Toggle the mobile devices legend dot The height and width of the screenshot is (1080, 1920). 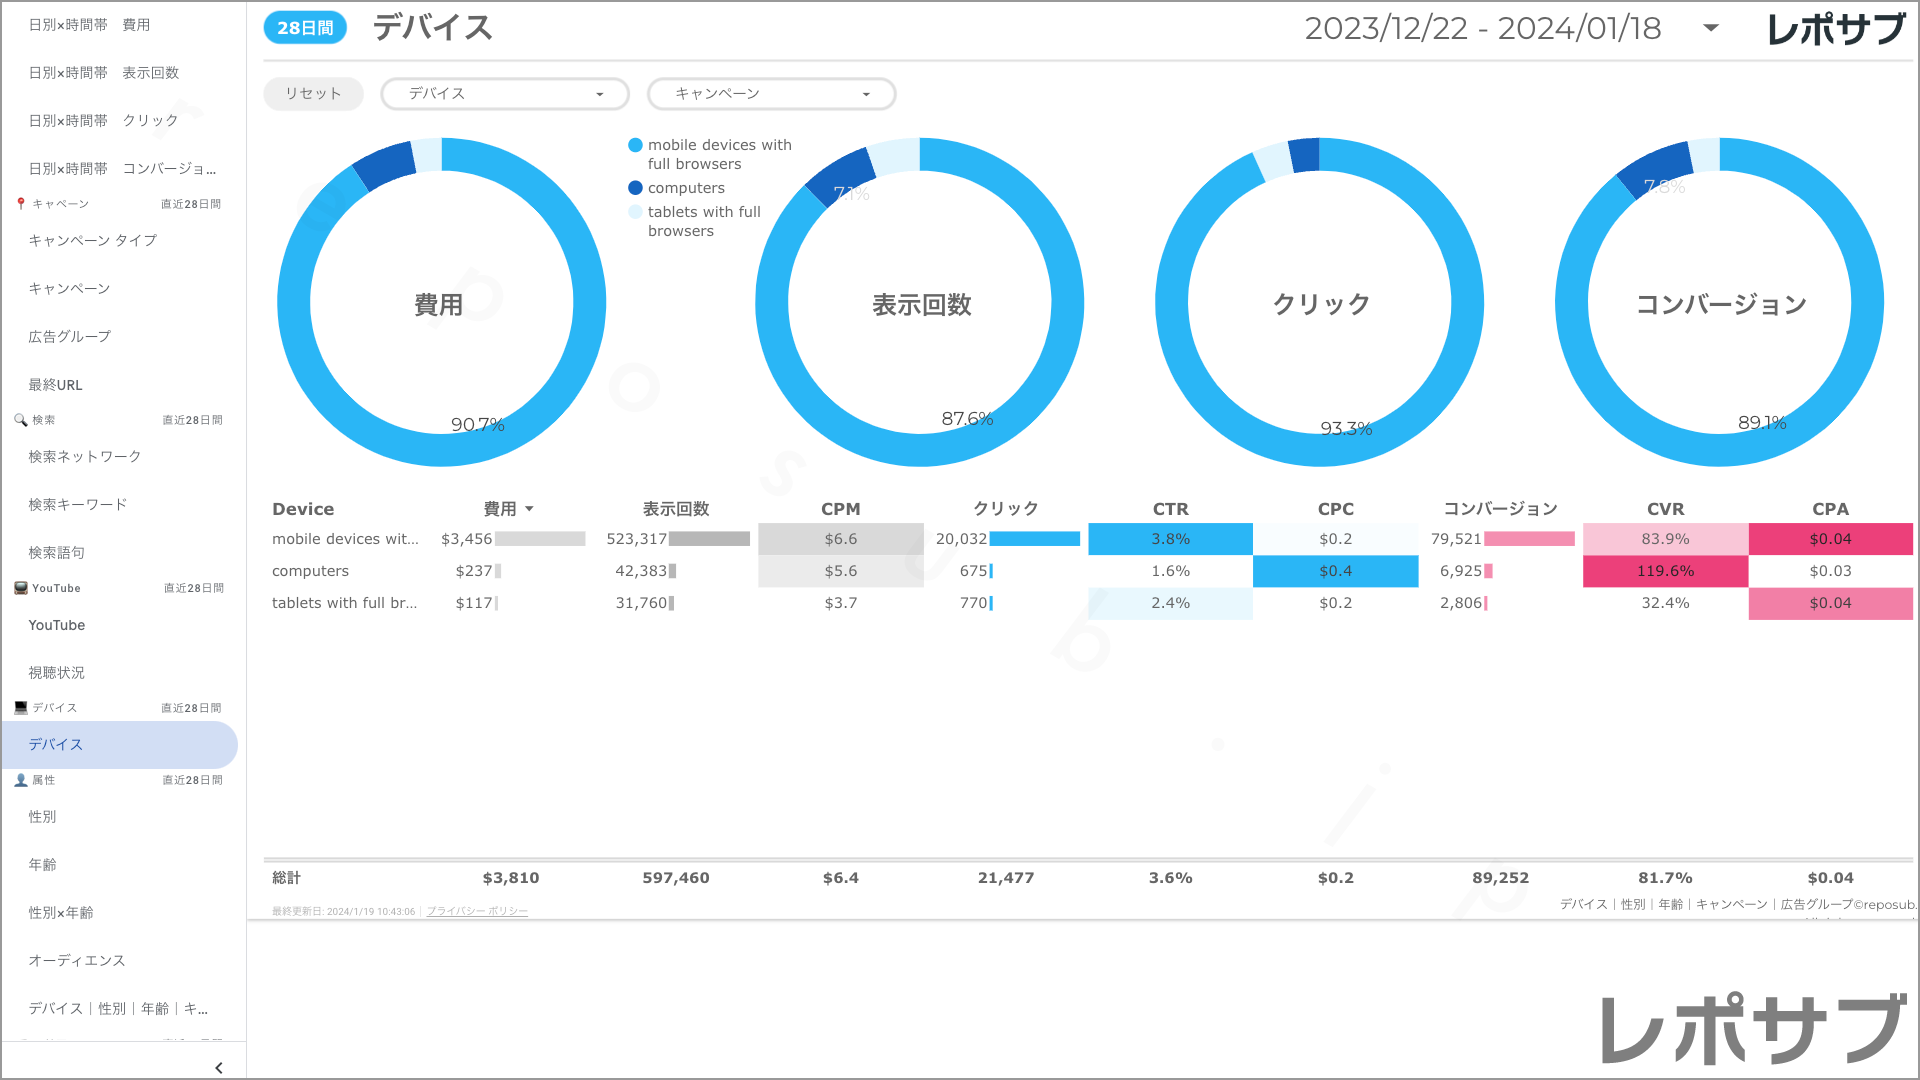[x=635, y=146]
